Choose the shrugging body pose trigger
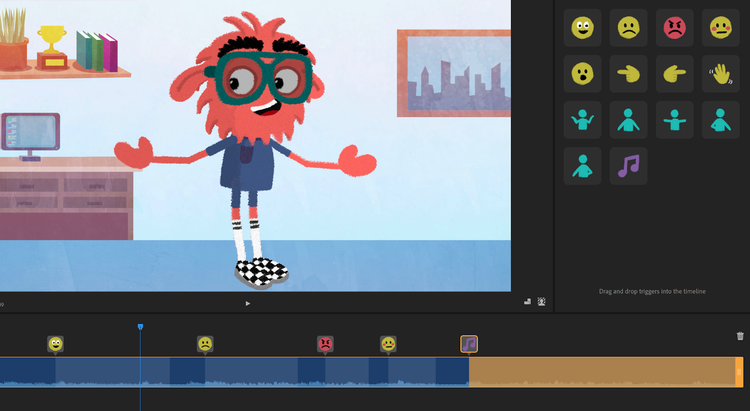 click(x=582, y=120)
